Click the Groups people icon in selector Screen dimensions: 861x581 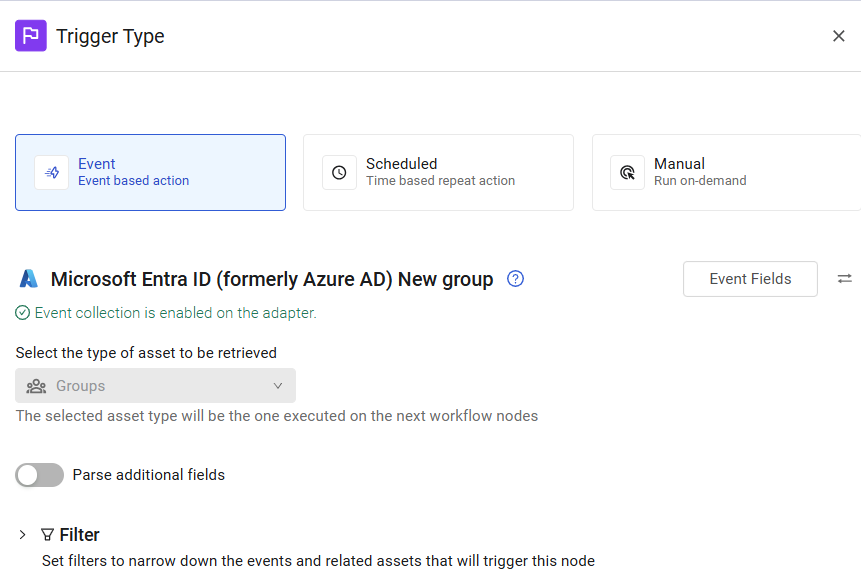37,386
